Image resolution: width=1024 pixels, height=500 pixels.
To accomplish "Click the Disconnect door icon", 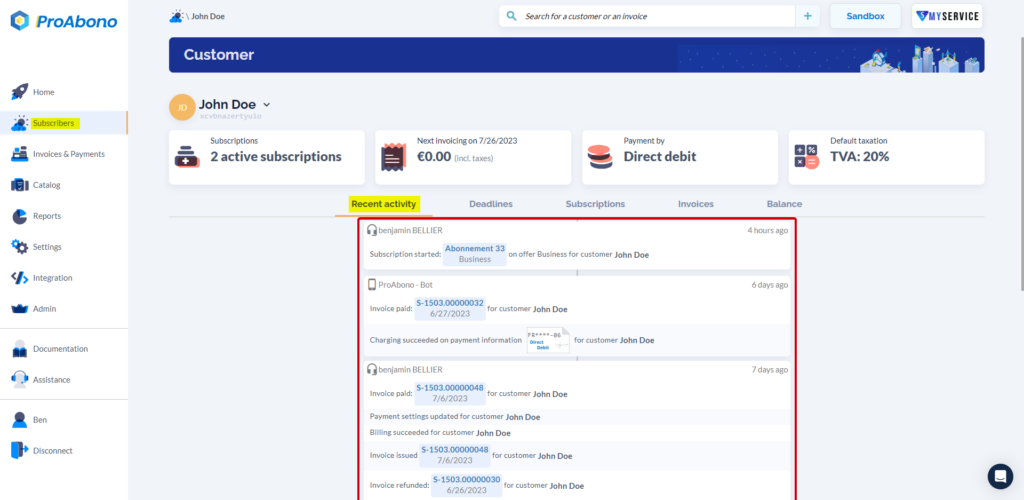I will pos(20,450).
